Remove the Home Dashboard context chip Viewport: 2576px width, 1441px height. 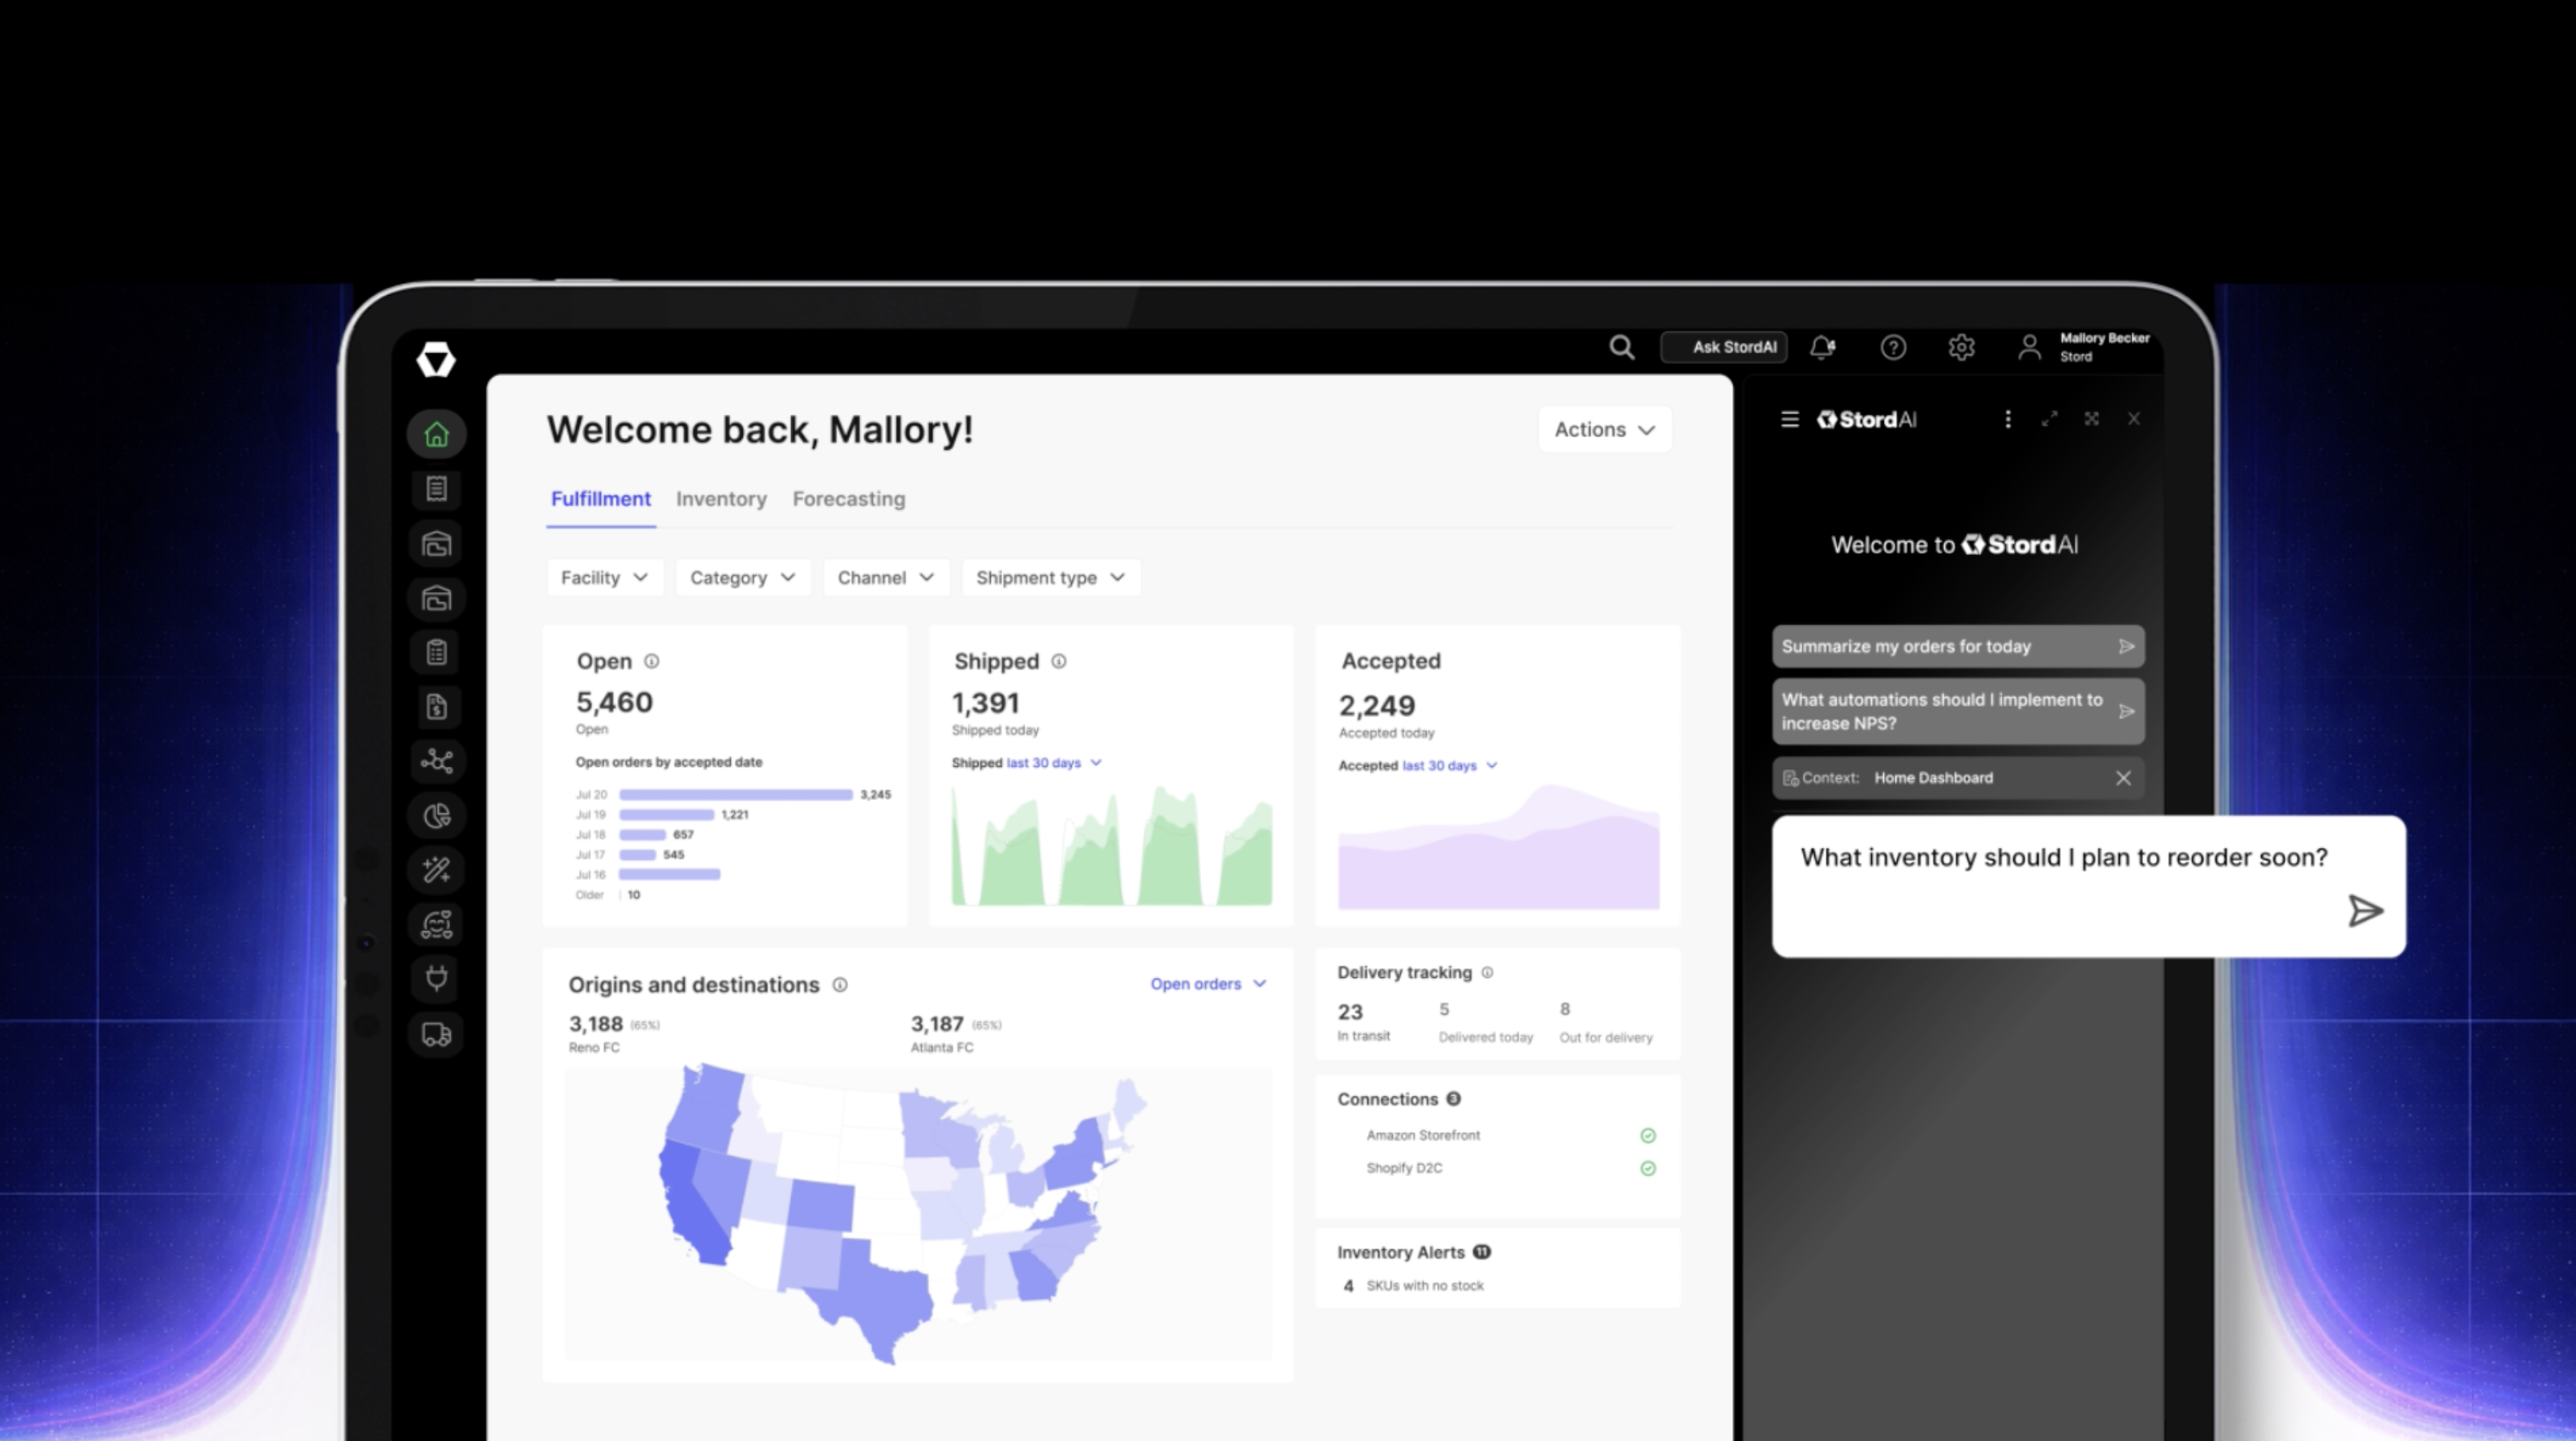pyautogui.click(x=2123, y=778)
